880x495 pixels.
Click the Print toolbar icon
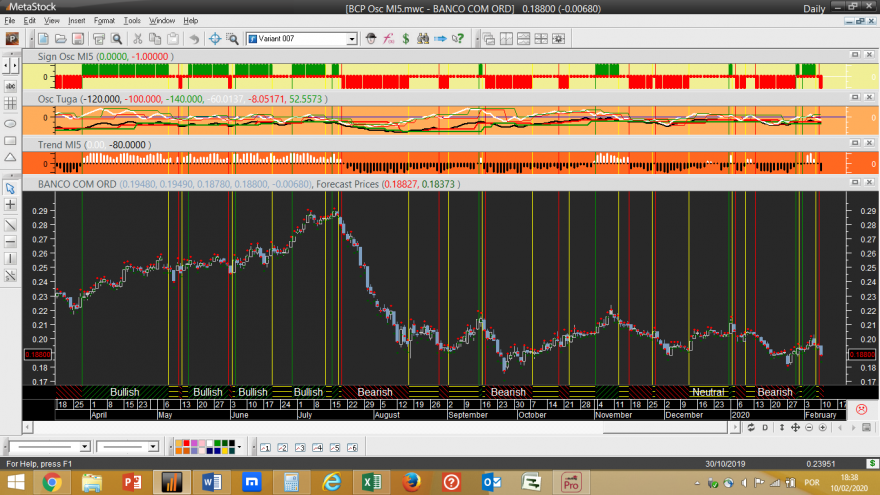99,39
